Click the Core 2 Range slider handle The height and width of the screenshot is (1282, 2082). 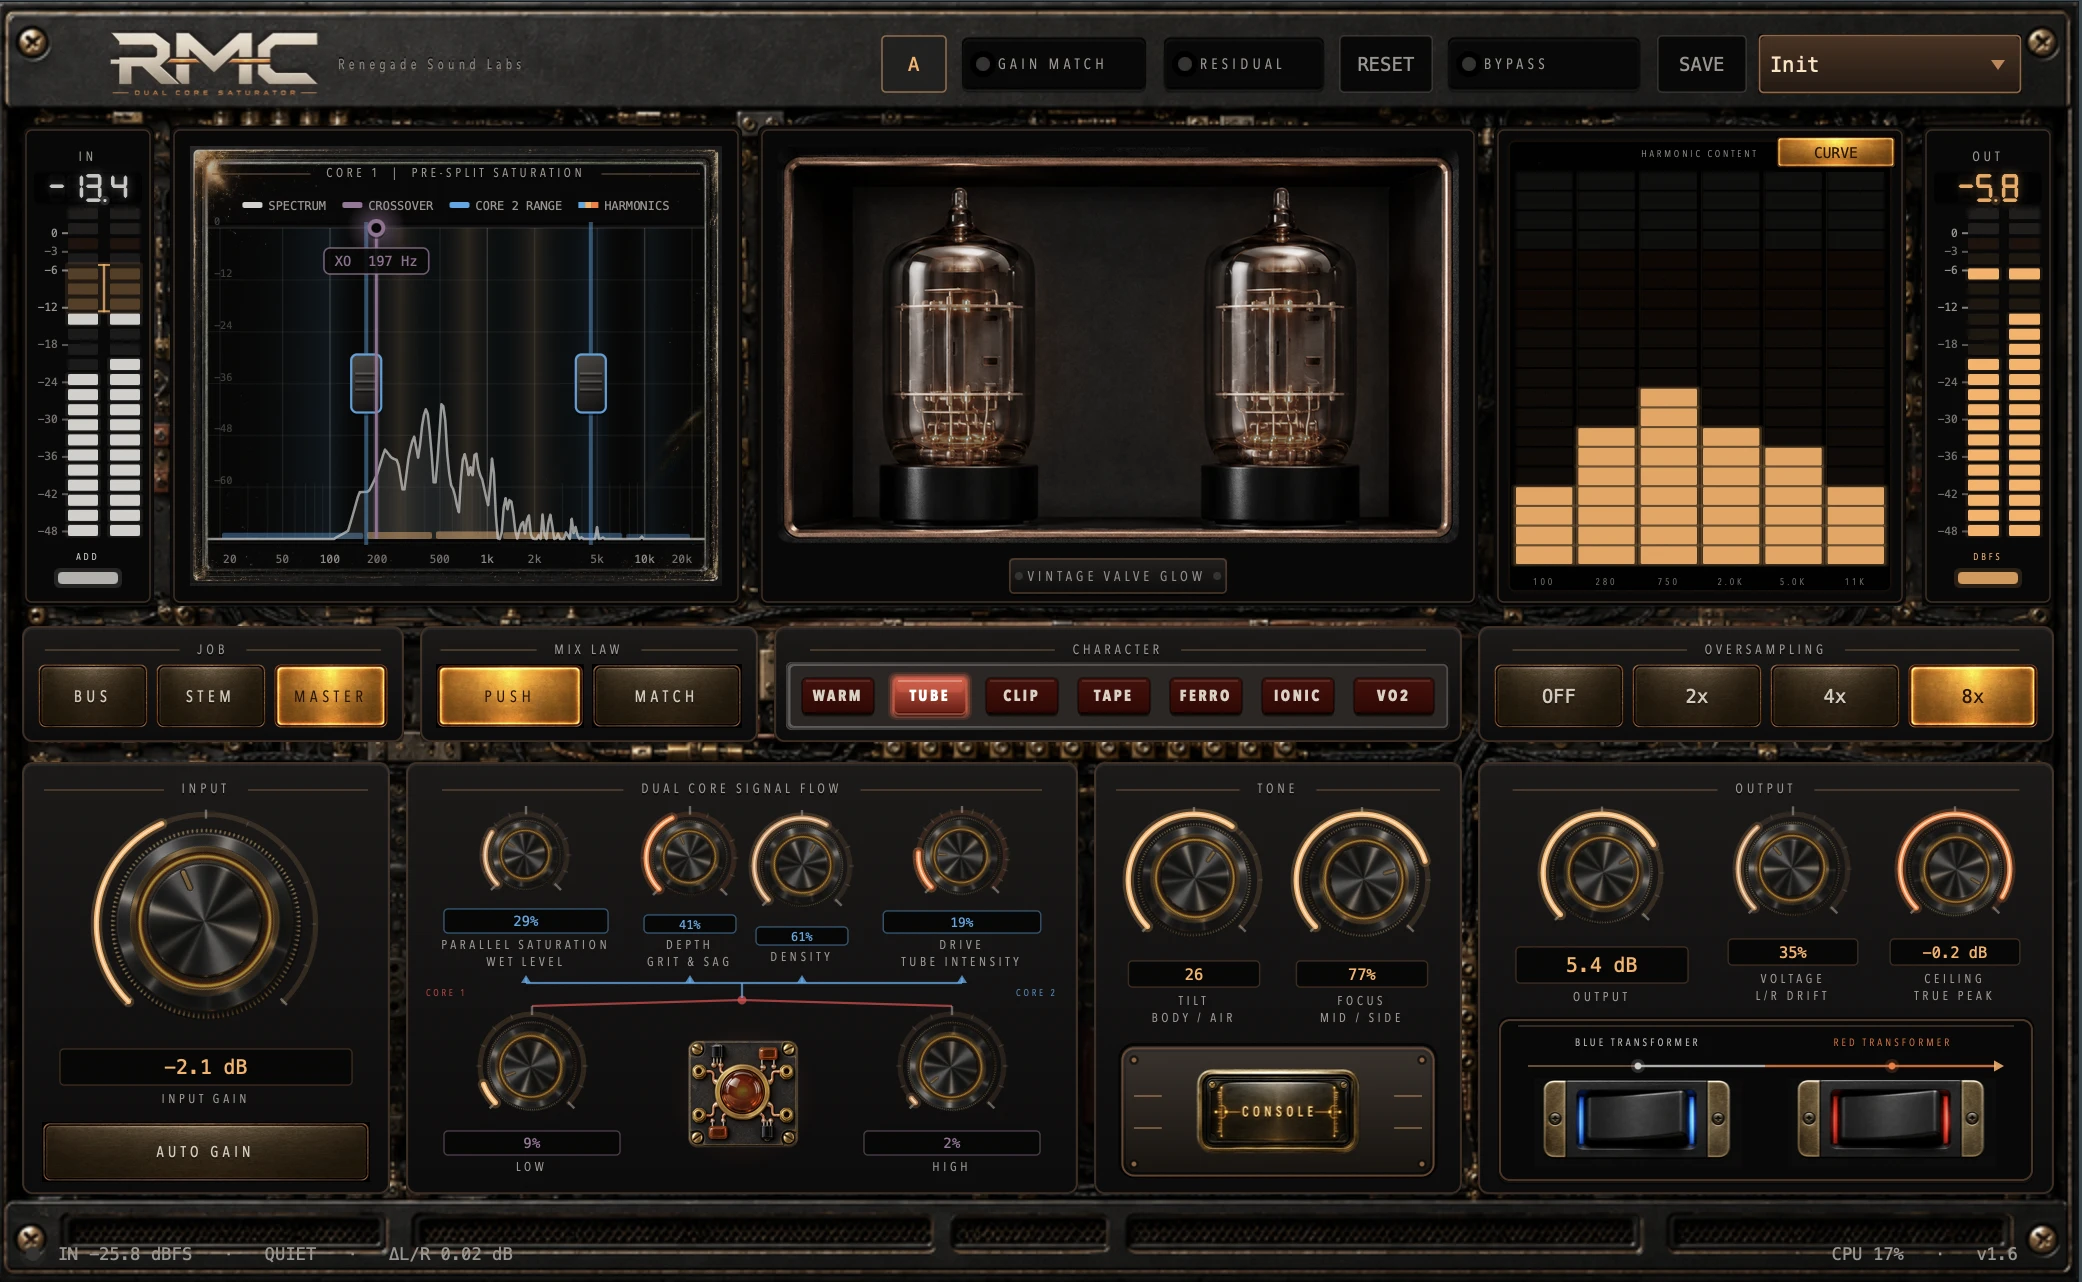(x=591, y=383)
